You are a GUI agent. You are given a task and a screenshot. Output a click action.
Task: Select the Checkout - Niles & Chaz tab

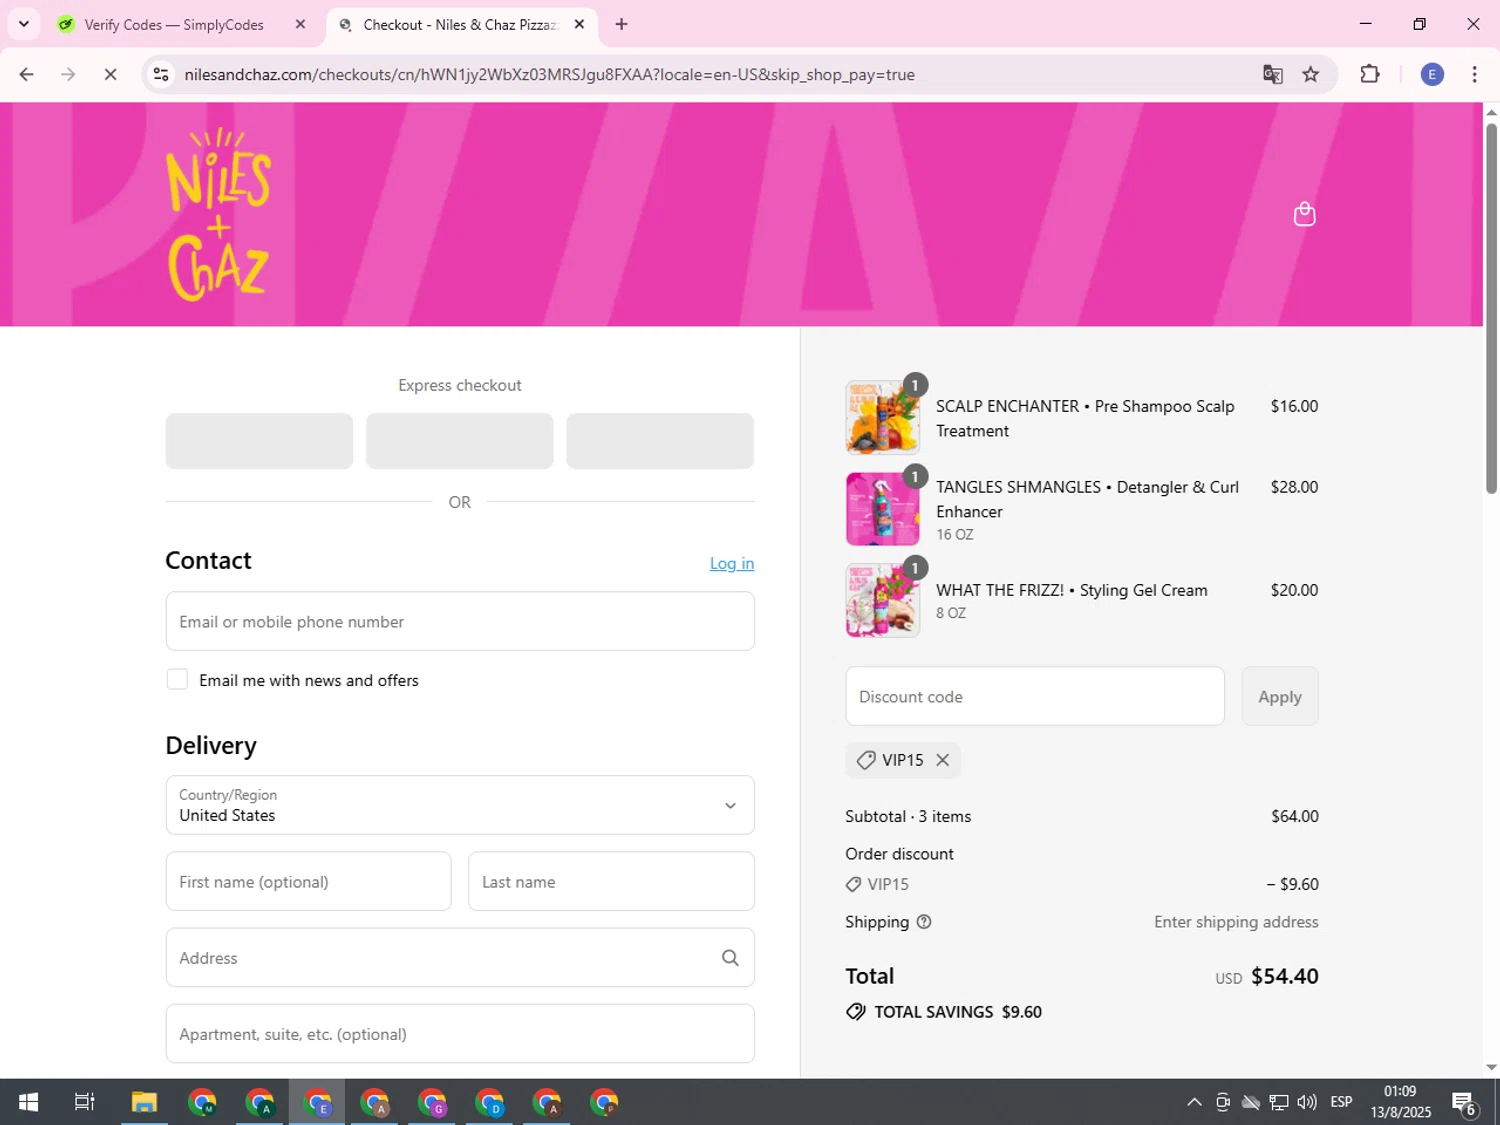(x=460, y=24)
